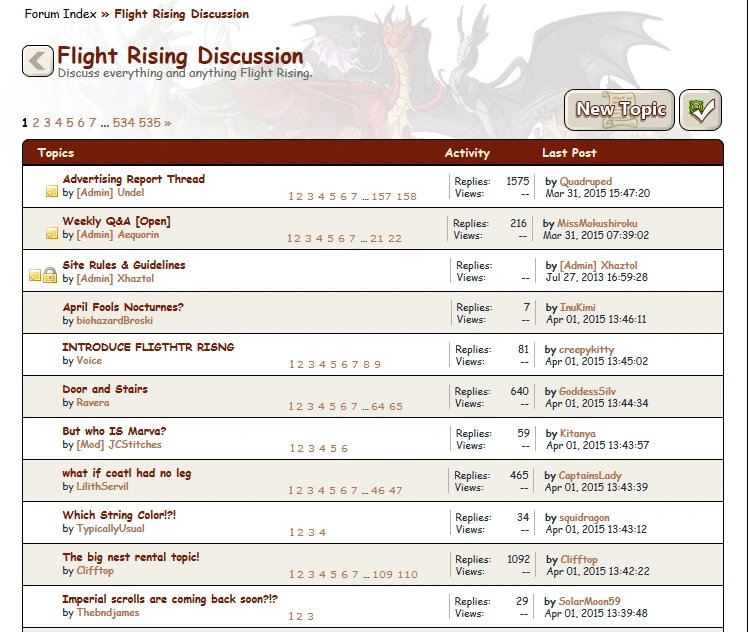Click the padlock icon on Site Rules & Guidelines
Viewport: 748px width, 632px height.
(50, 275)
